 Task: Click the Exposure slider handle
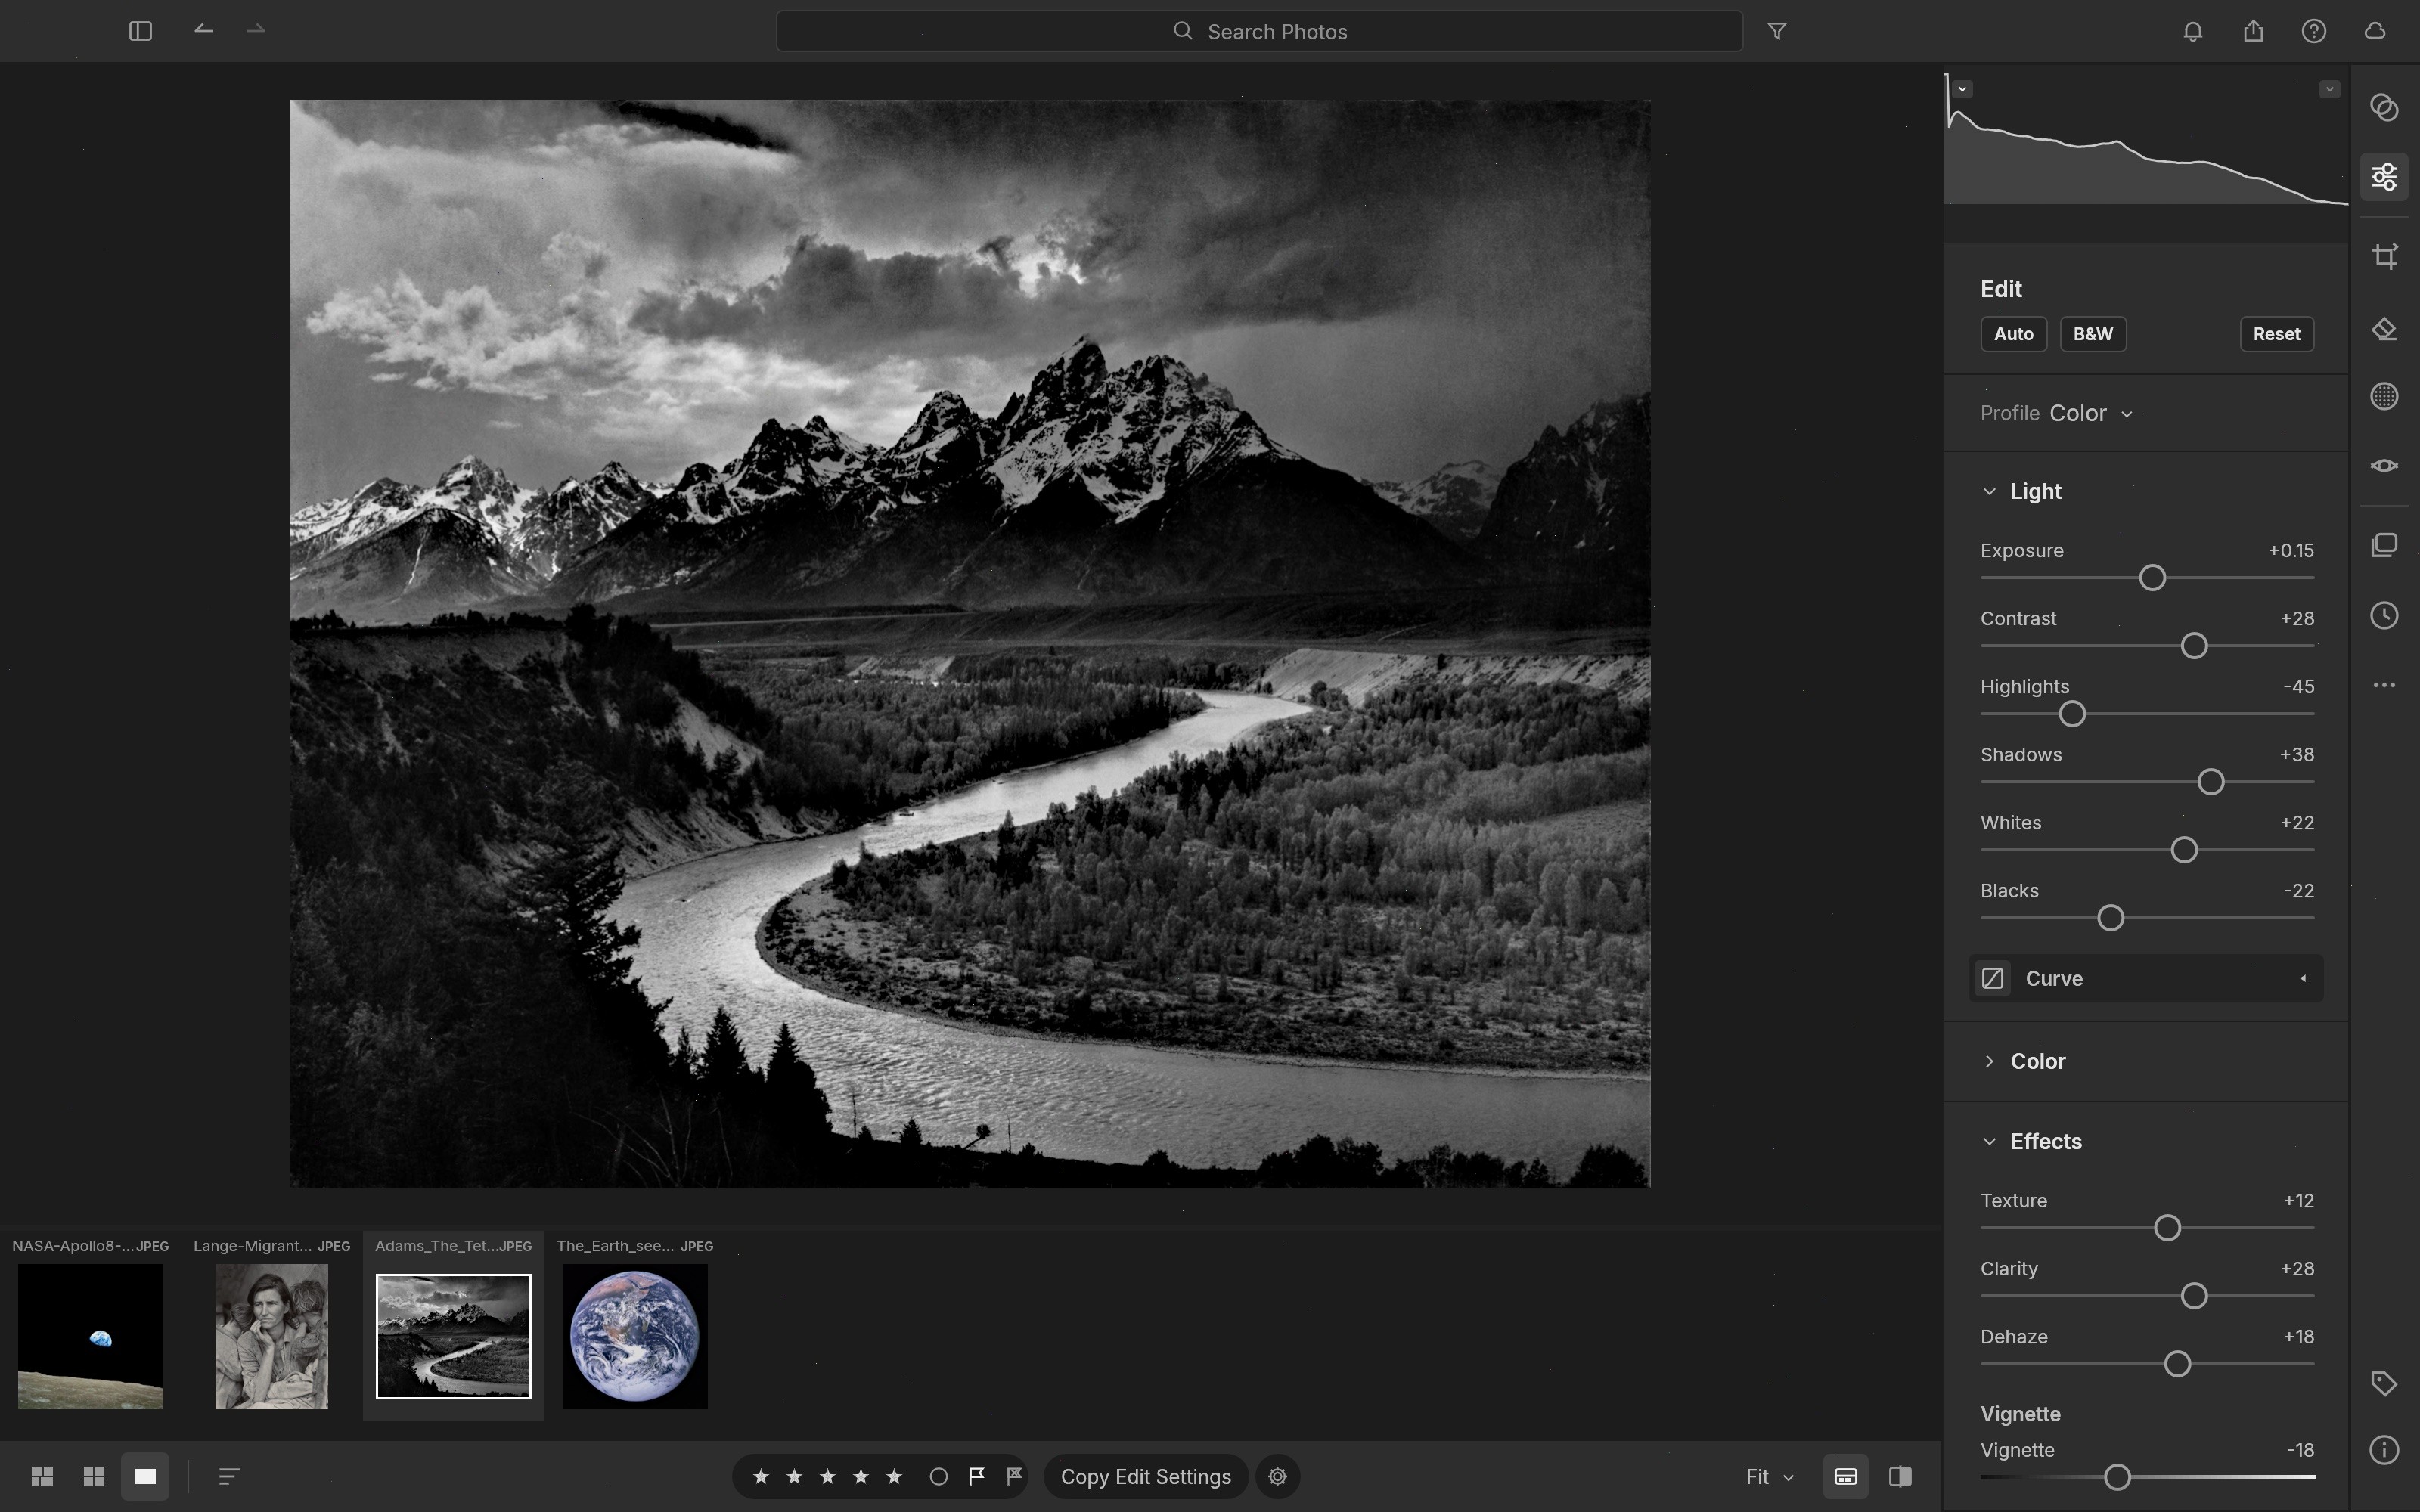coord(2152,578)
